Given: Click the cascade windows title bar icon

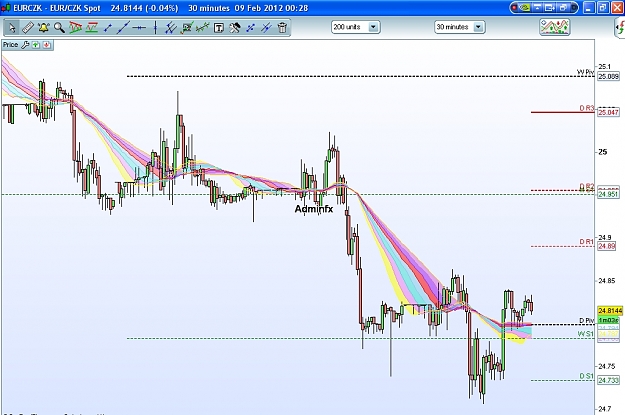Looking at the screenshot, I should coord(565,8).
